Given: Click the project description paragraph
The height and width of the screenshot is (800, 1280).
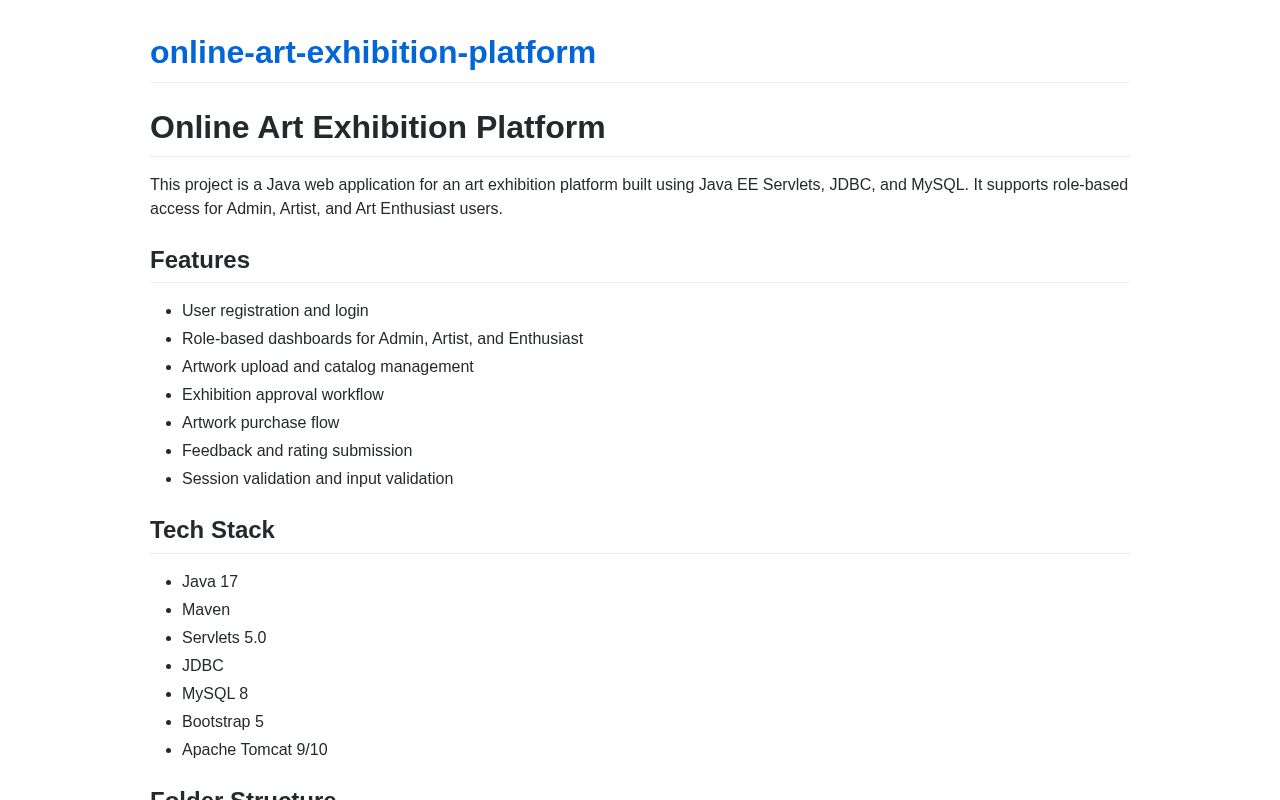Looking at the screenshot, I should click(640, 197).
